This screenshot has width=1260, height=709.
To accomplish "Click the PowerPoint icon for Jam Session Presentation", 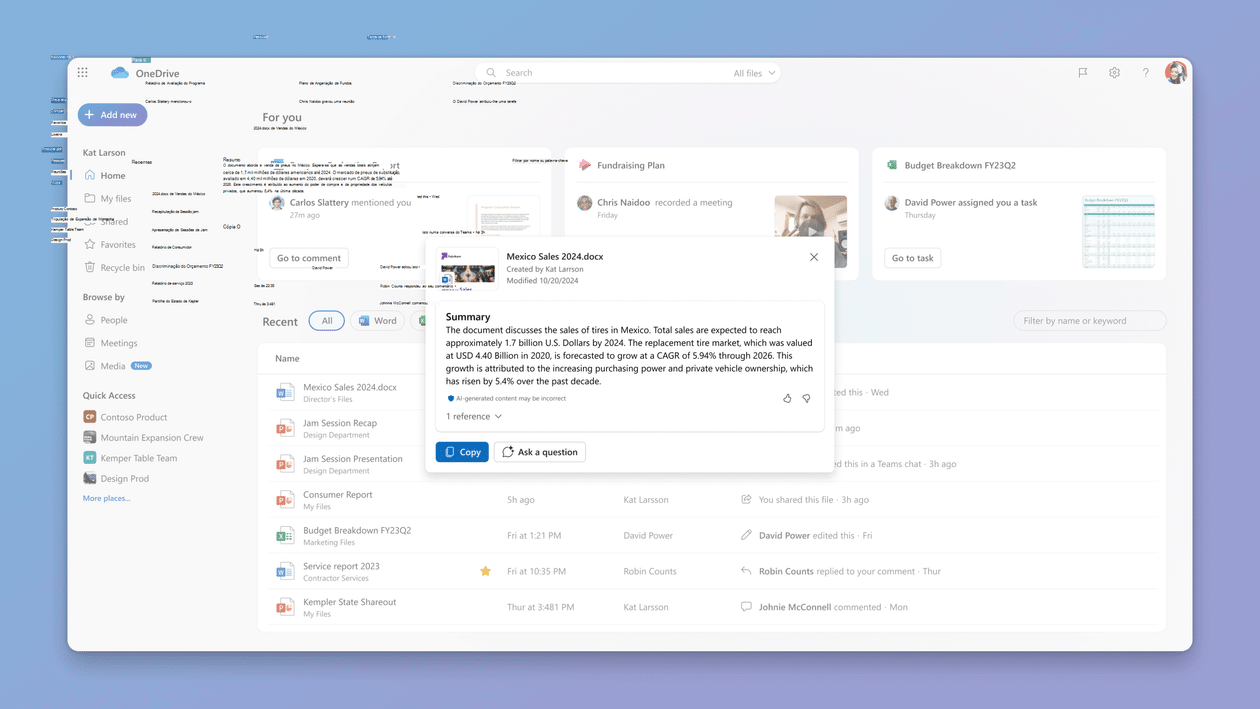I will point(285,463).
